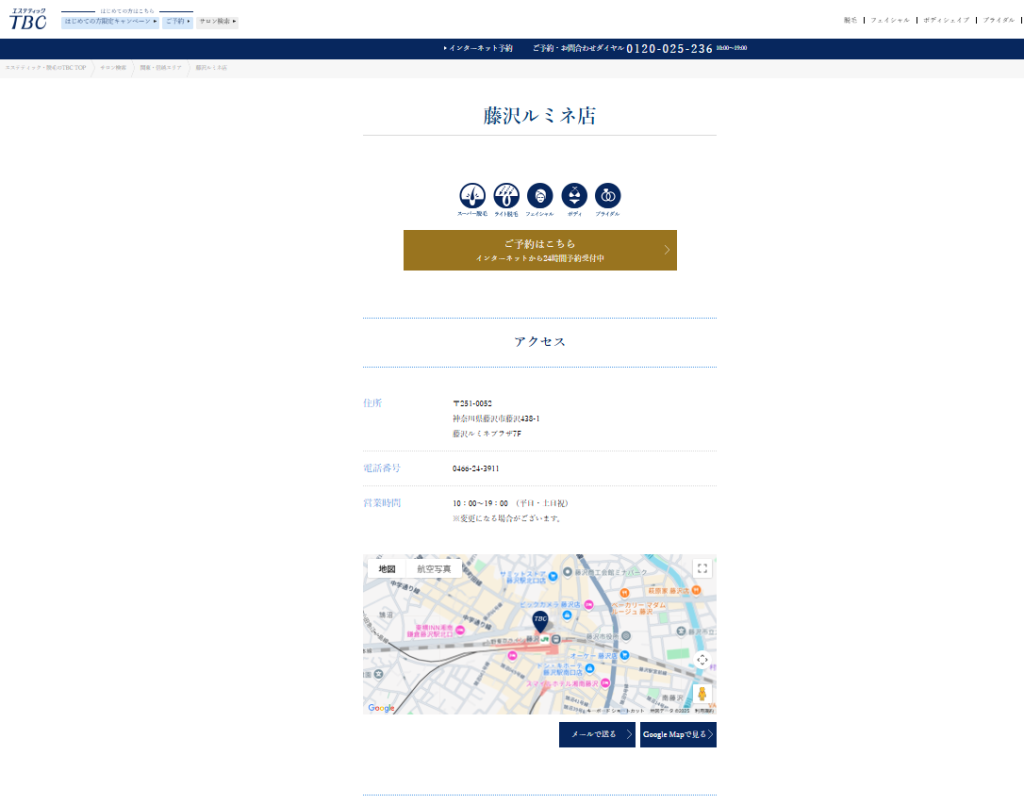Image resolution: width=1024 pixels, height=804 pixels.
Task: Click the Google Mapで見る button
Action: (x=678, y=735)
